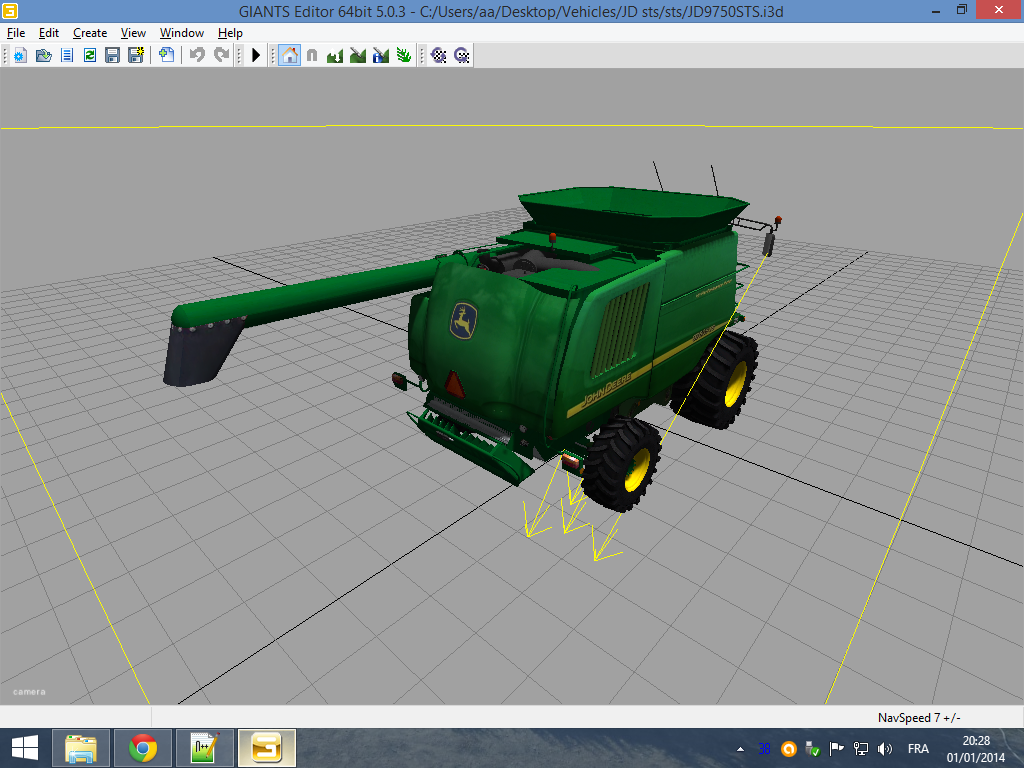
Task: Click the orange circular tray icon
Action: tap(788, 749)
